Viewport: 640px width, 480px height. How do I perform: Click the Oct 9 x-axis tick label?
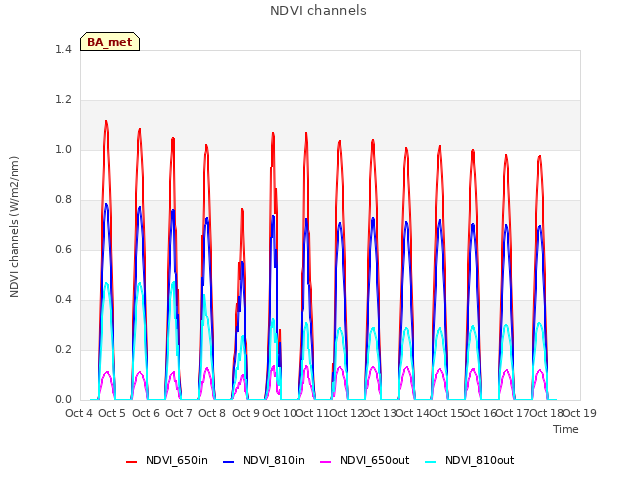click(x=246, y=413)
